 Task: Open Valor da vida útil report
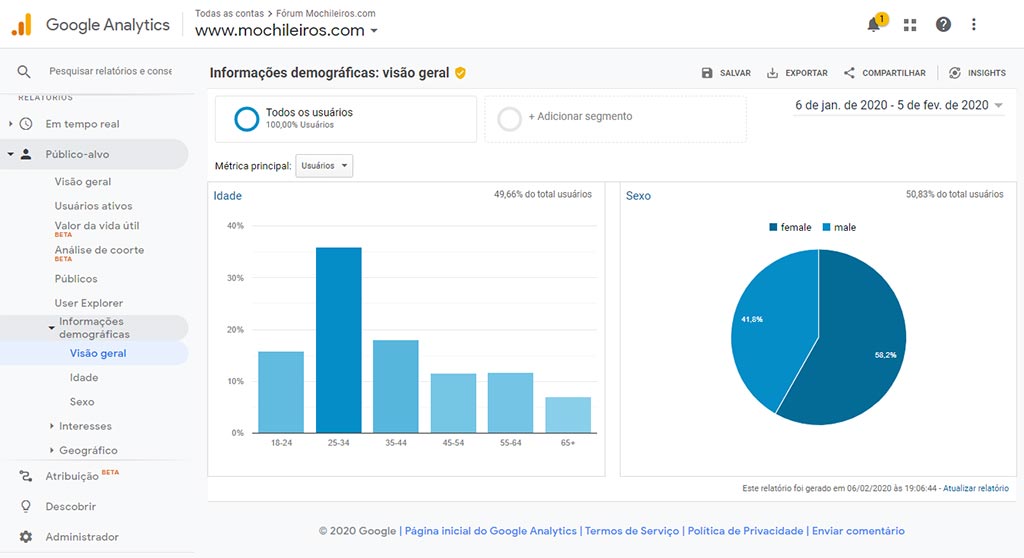tap(97, 226)
